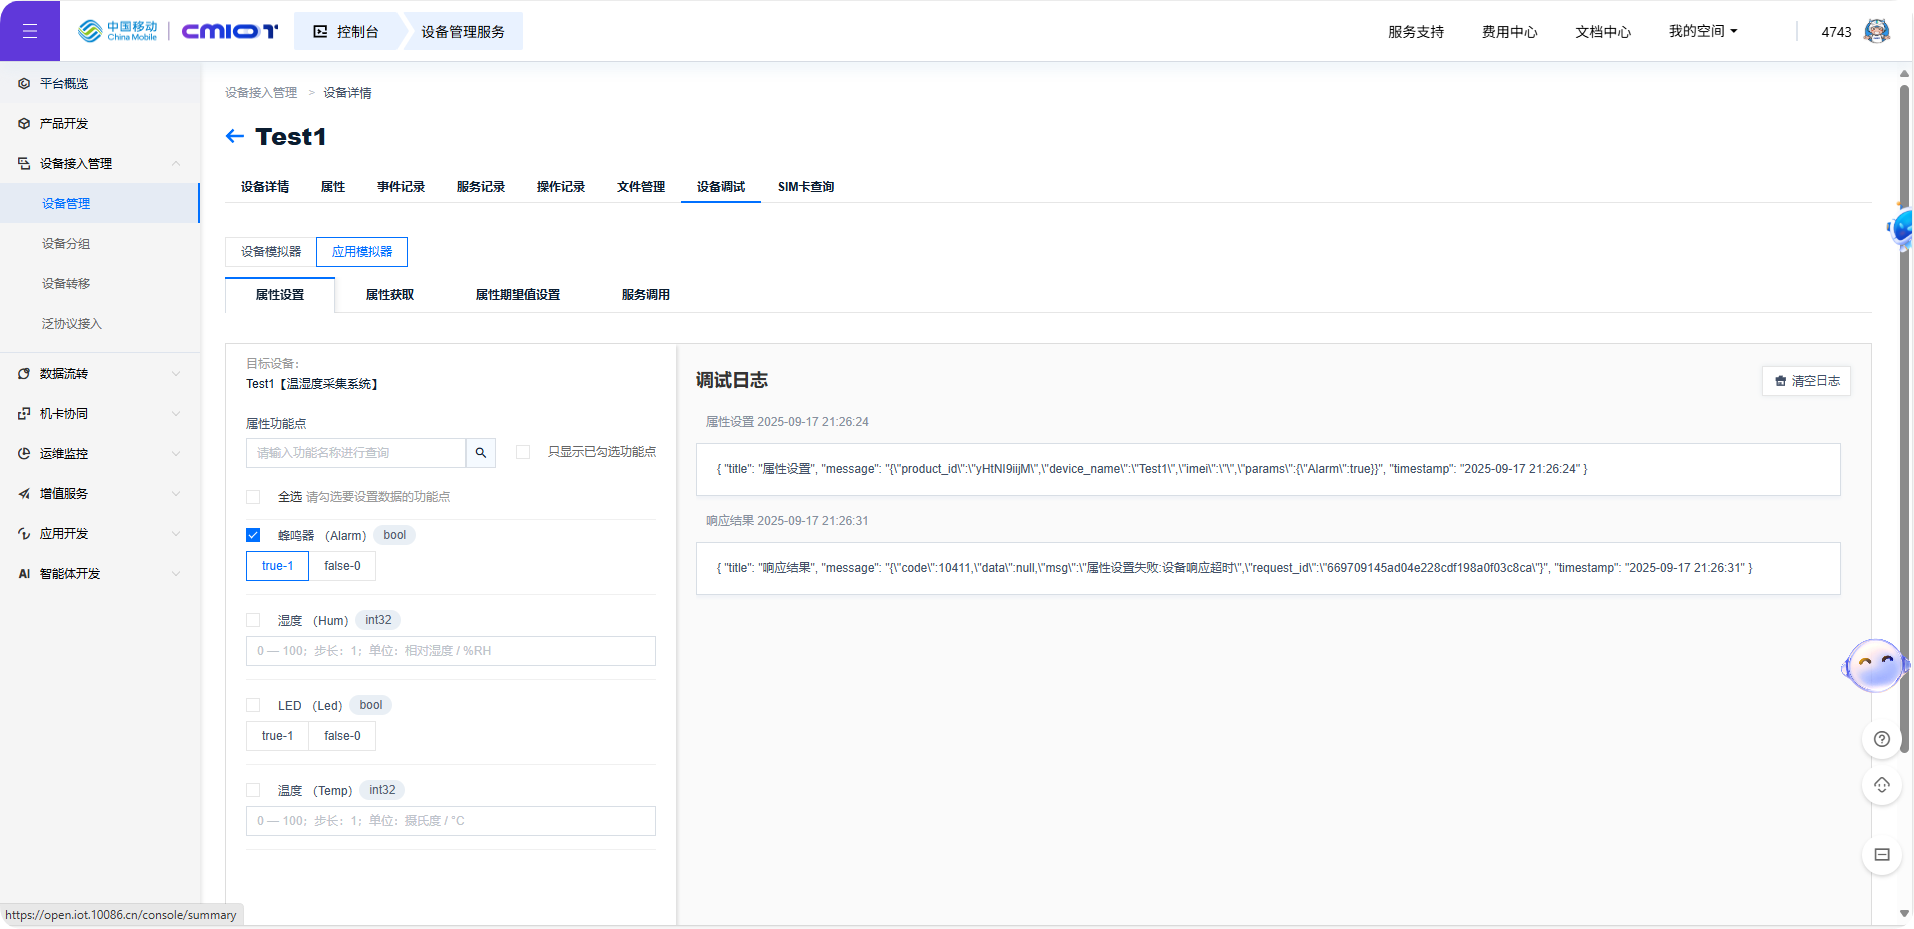Click the search magnifier beside the function filter

pyautogui.click(x=480, y=453)
